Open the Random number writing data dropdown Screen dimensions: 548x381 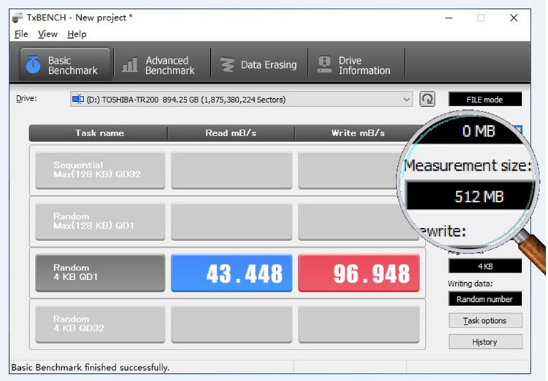coord(485,299)
